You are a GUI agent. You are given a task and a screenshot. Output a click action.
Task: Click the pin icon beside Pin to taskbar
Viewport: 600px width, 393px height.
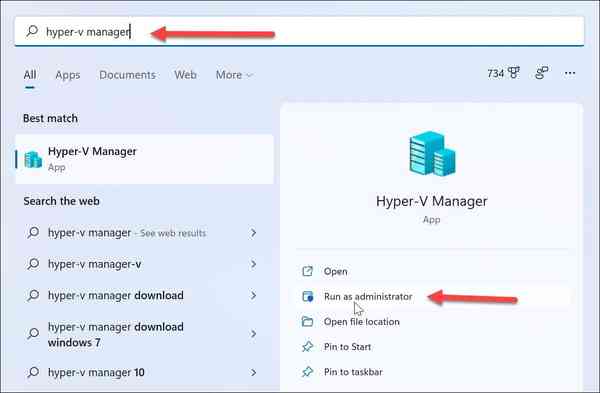[307, 372]
